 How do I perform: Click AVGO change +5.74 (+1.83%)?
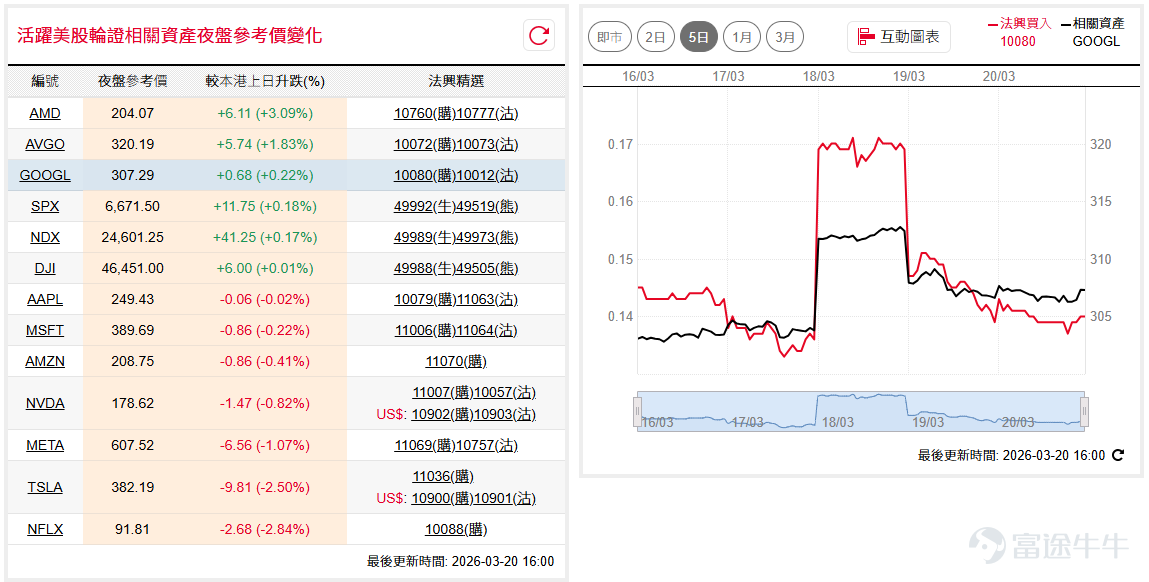pos(265,144)
